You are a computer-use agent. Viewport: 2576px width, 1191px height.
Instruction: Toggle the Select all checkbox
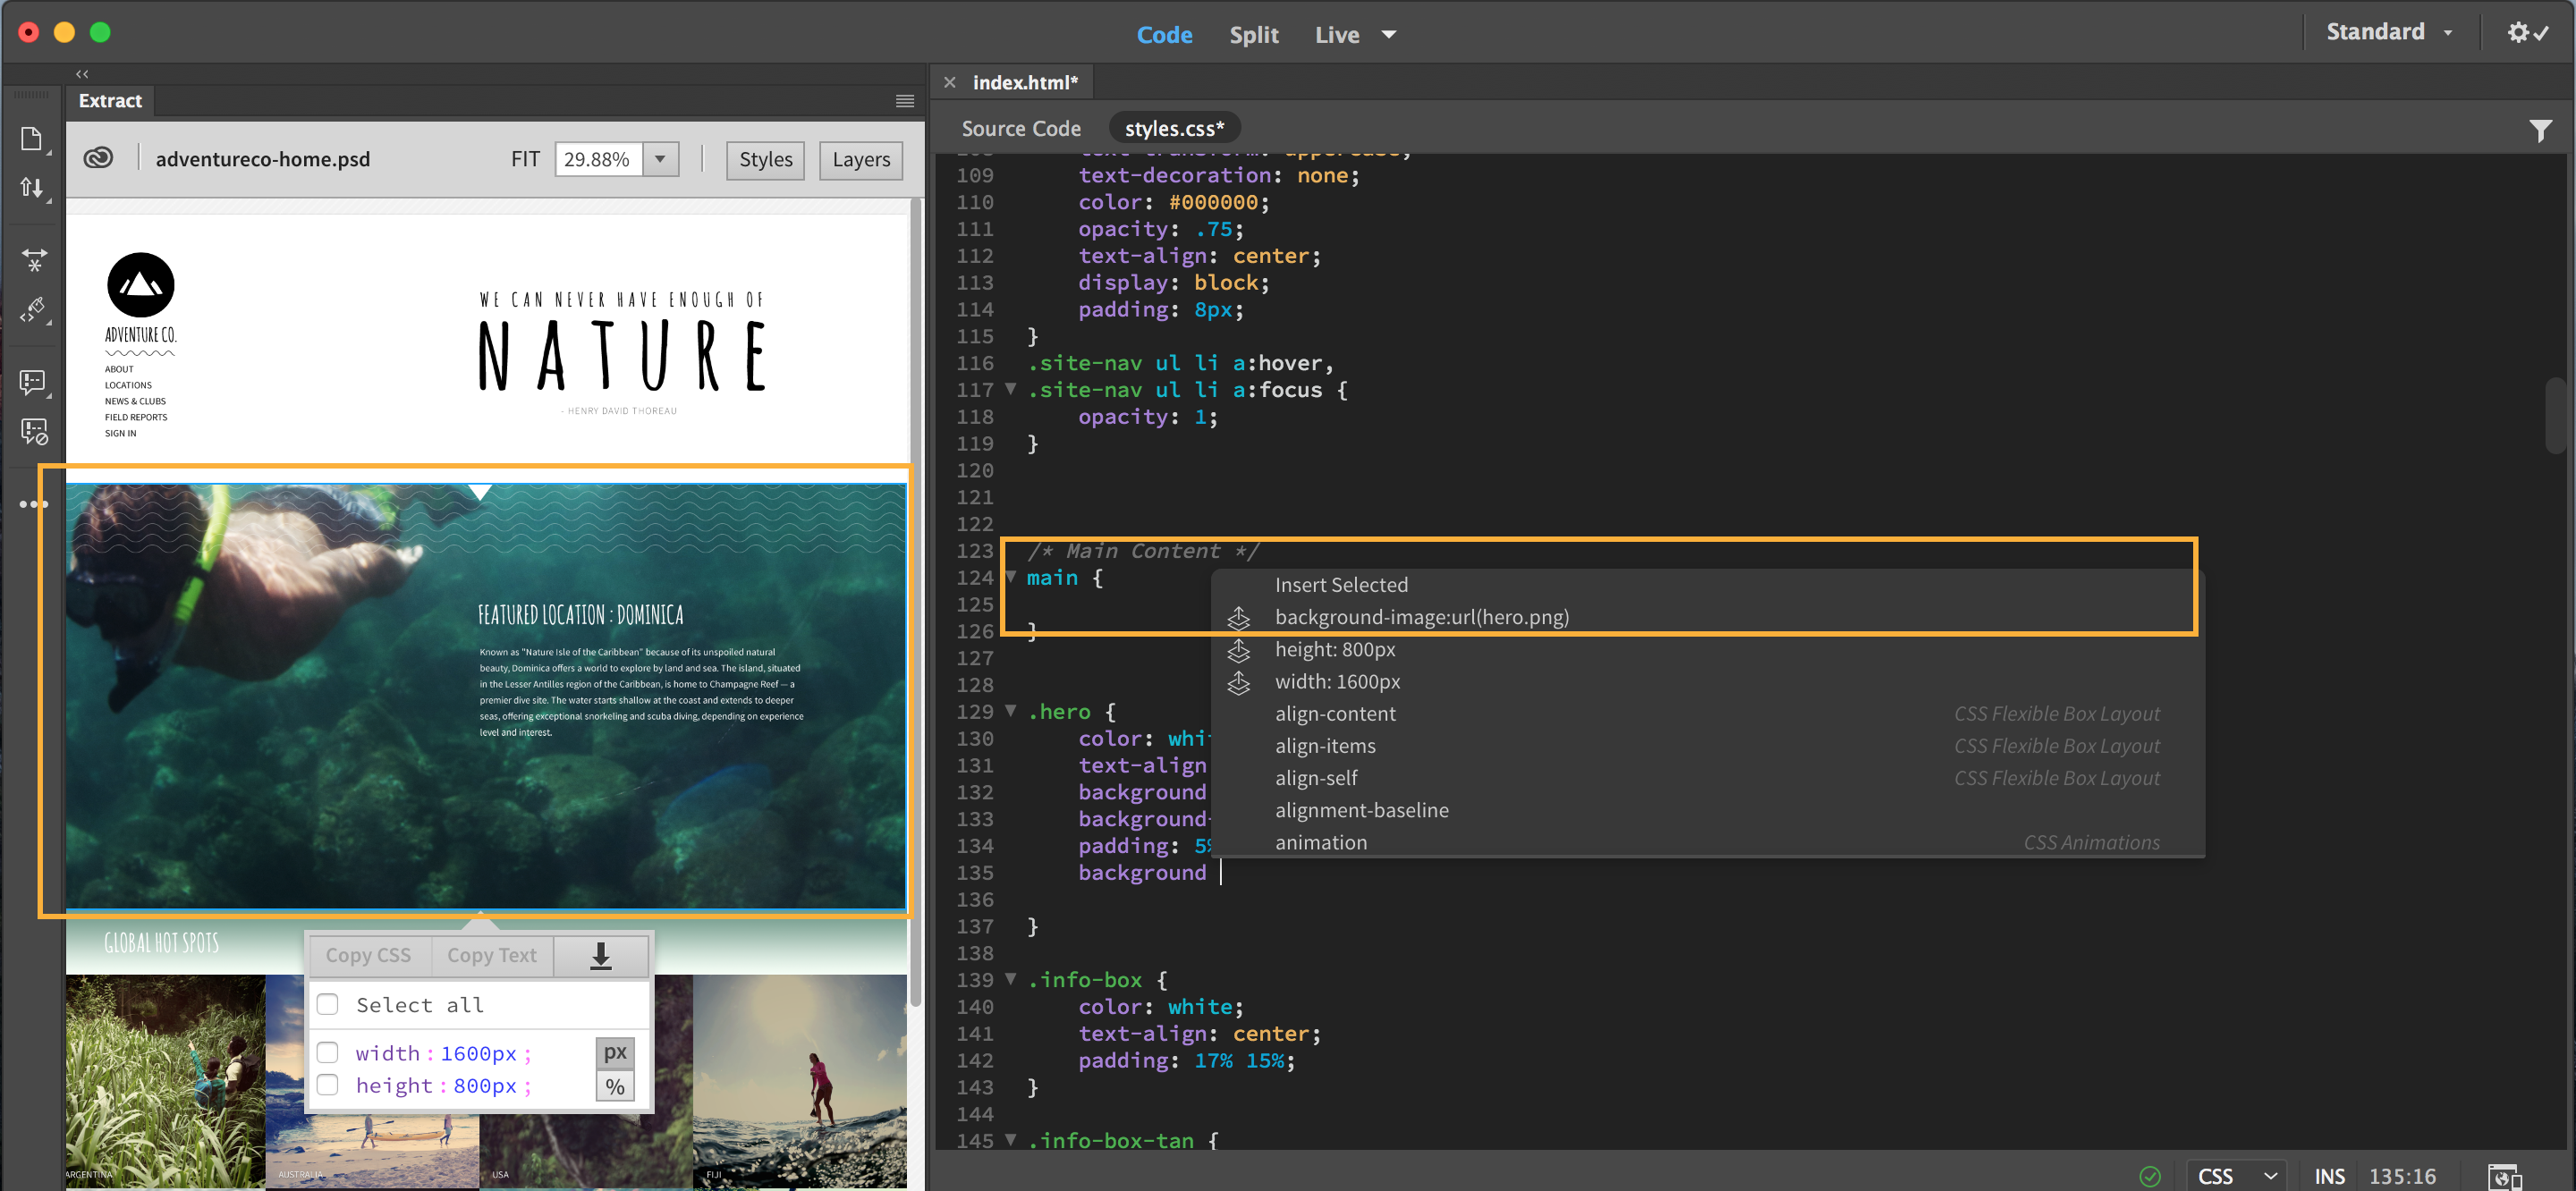[327, 1004]
